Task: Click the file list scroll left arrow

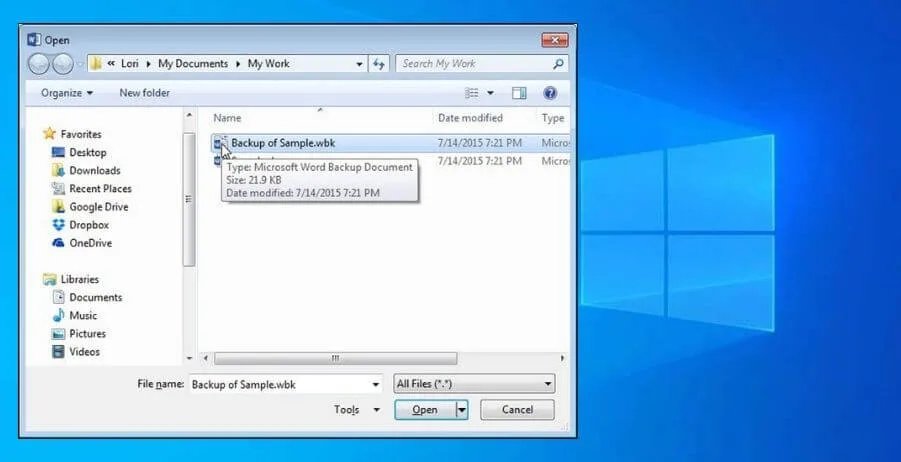Action: pyautogui.click(x=206, y=358)
